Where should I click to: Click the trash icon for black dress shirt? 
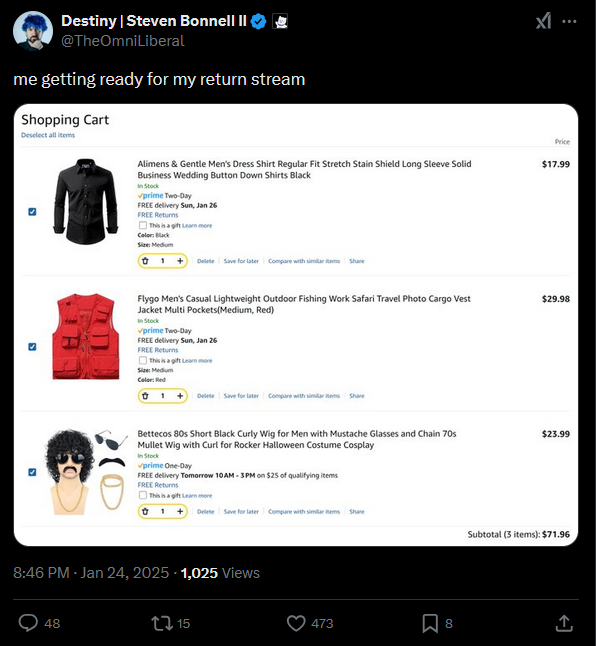[x=145, y=261]
